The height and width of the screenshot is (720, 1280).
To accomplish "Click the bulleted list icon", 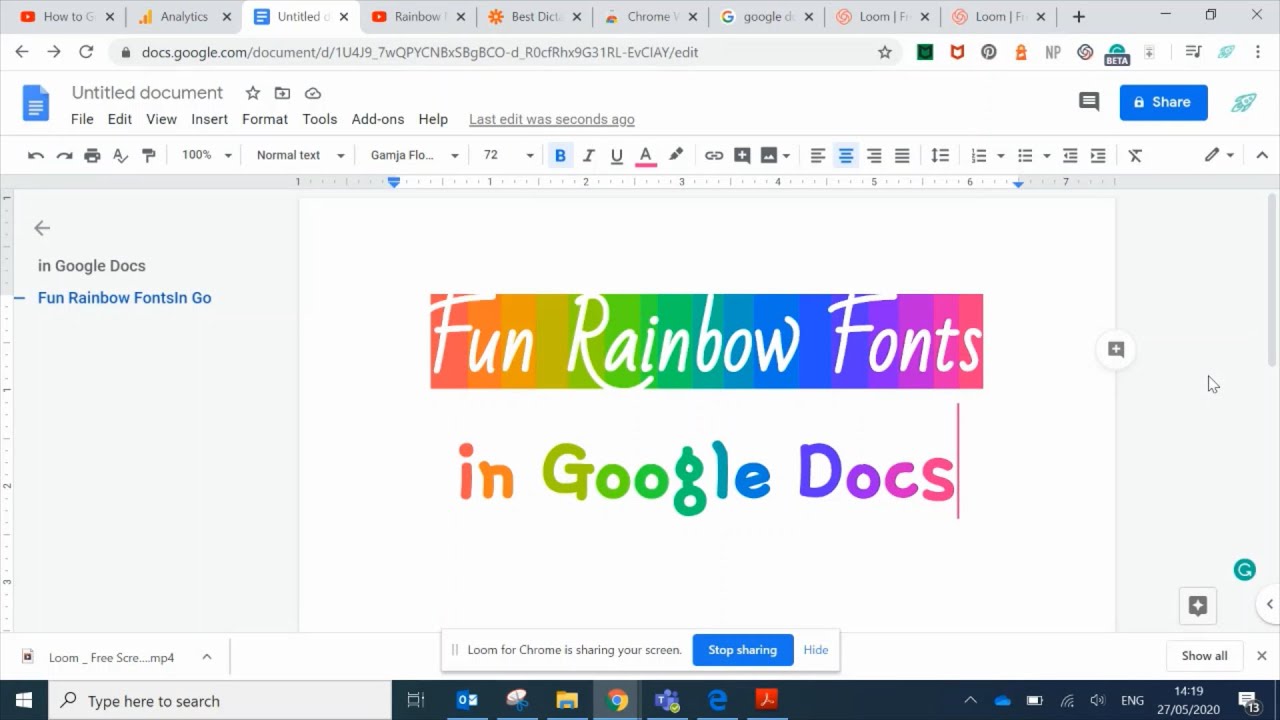I will click(1025, 155).
